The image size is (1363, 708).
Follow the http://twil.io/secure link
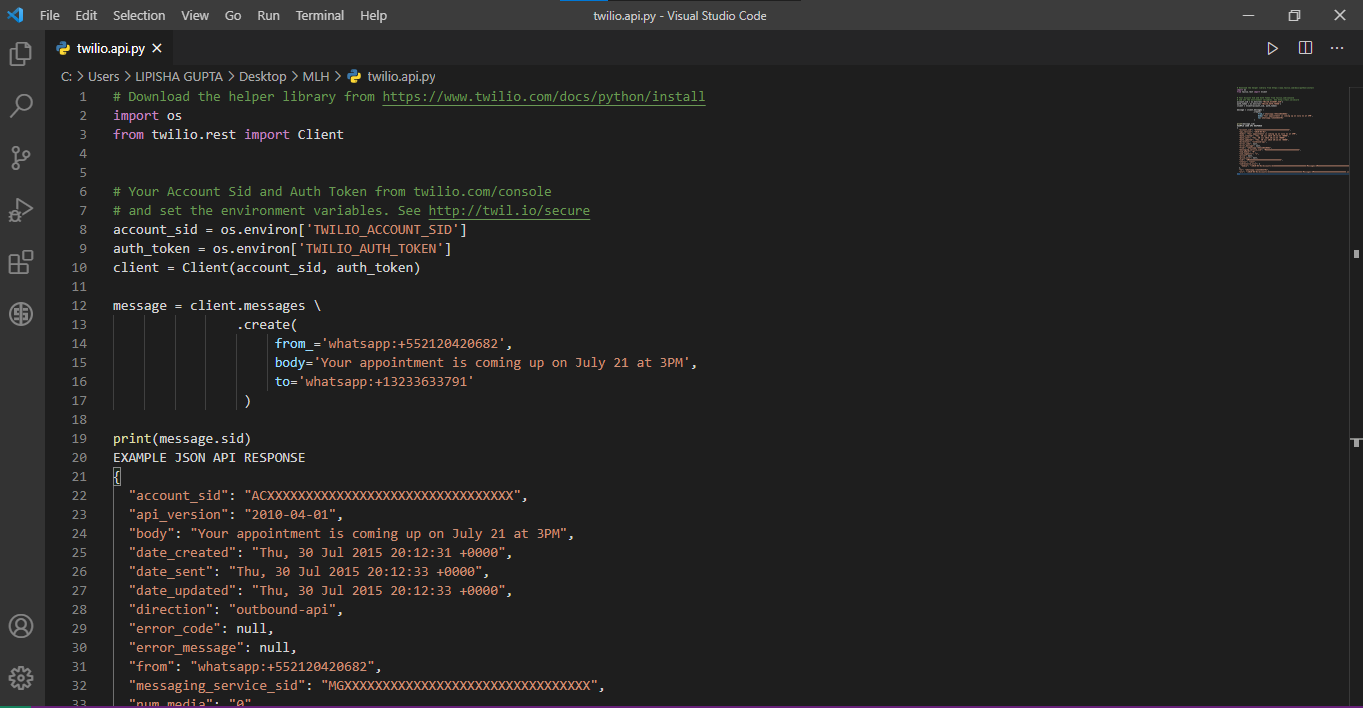coord(509,211)
